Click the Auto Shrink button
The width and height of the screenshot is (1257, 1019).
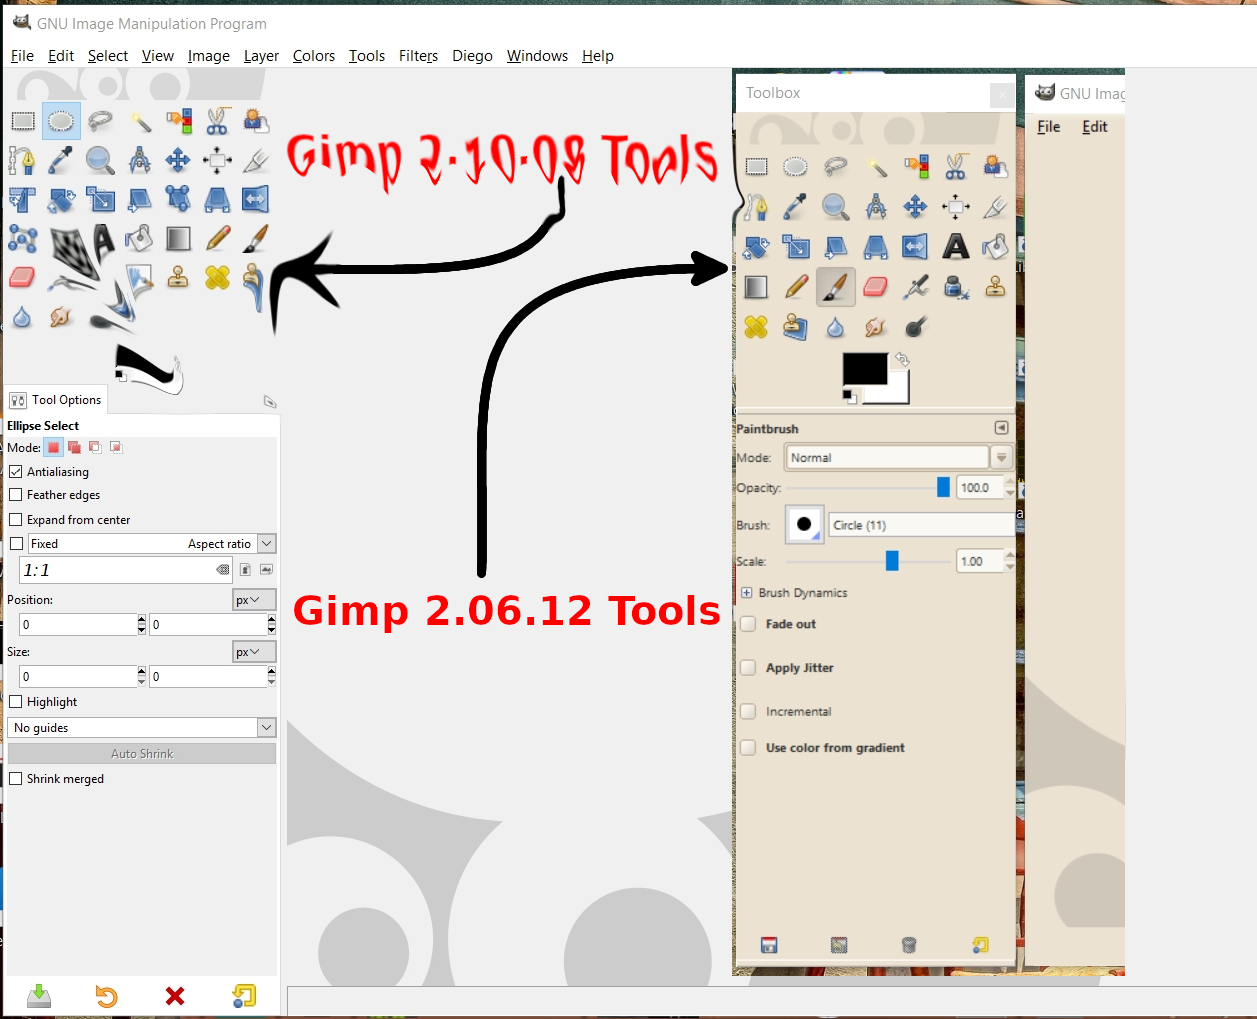coord(141,753)
